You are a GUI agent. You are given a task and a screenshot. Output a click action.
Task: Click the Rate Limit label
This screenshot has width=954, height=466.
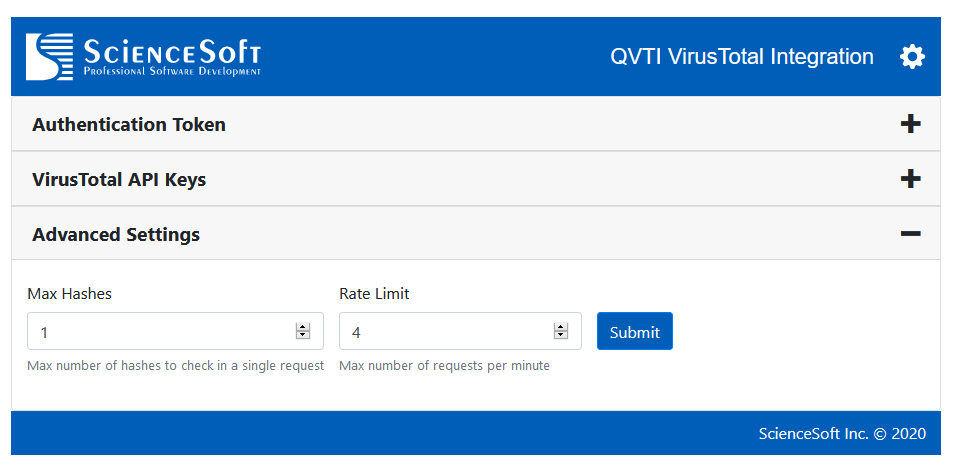tap(374, 294)
